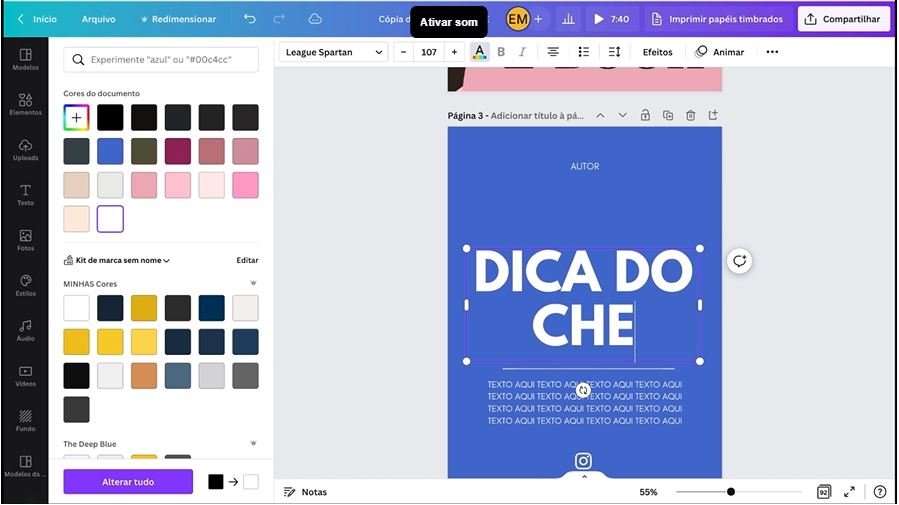Adjust the zoom slider handle
This screenshot has width=899, height=505.
tap(730, 492)
